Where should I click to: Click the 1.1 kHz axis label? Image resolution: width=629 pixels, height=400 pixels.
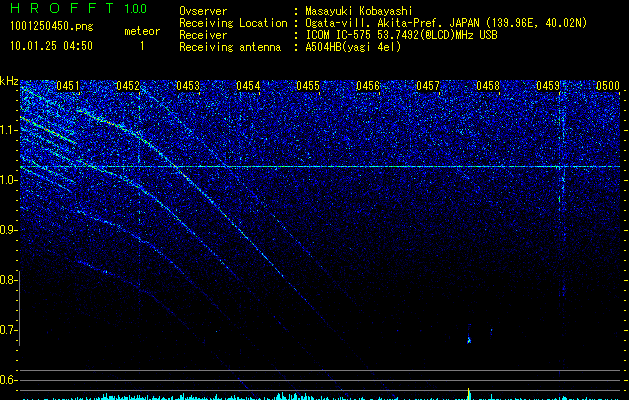coord(8,130)
